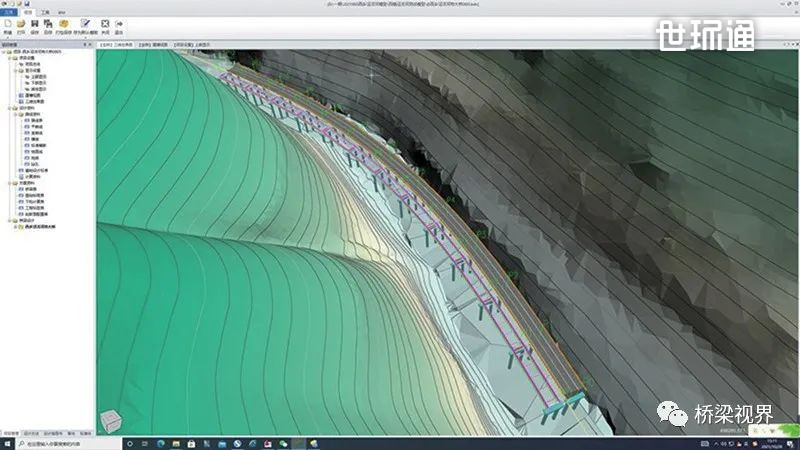Click the New file toolbar icon
Viewport: 800px width, 450px height.
pyautogui.click(x=8, y=23)
